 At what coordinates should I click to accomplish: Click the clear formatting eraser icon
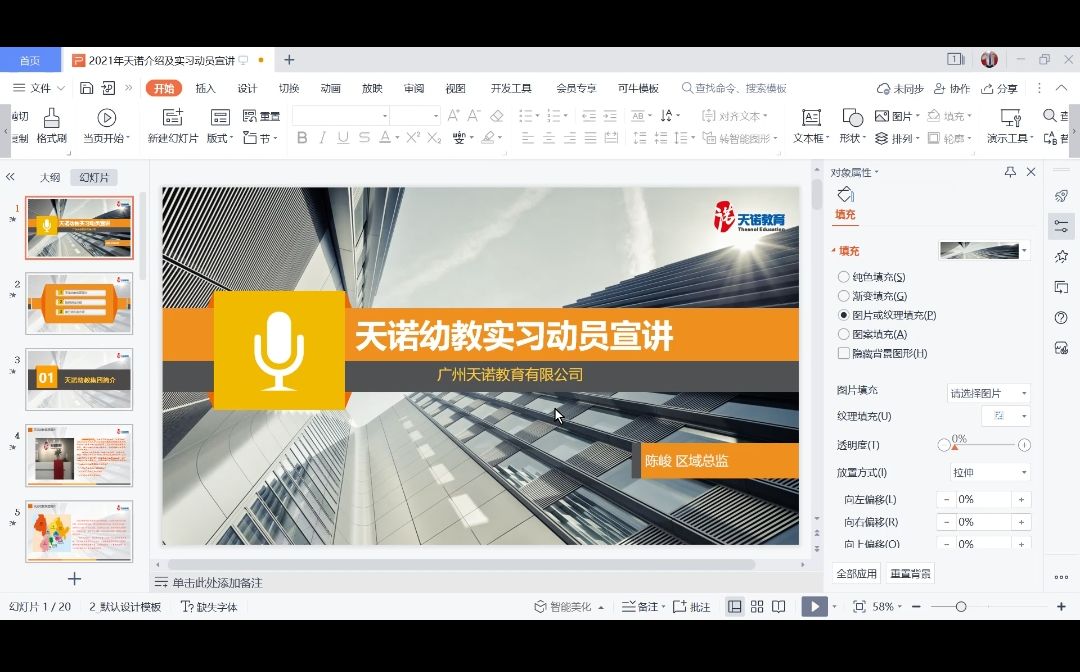click(497, 116)
